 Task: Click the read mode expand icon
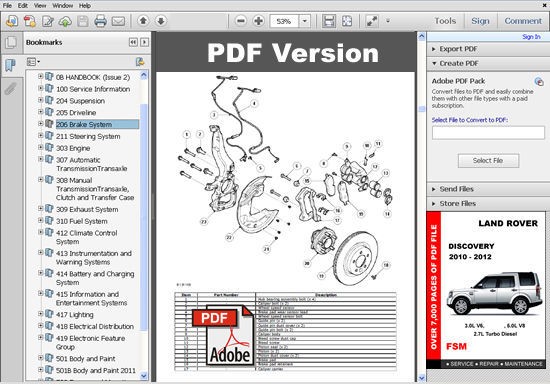coord(372,21)
